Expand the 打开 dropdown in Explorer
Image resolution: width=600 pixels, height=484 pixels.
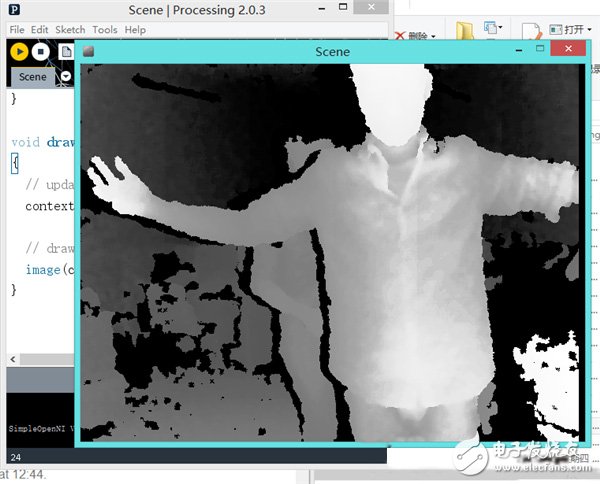[x=590, y=31]
